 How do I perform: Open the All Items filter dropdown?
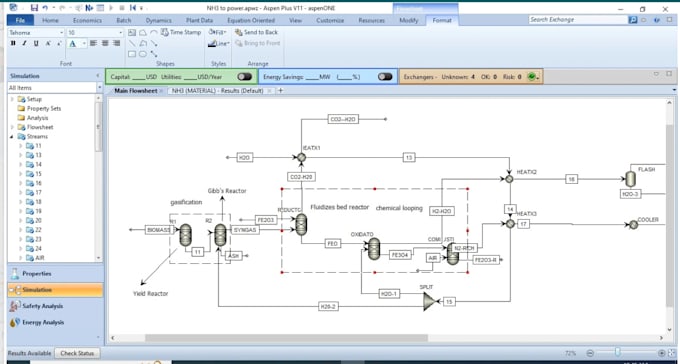click(x=99, y=88)
